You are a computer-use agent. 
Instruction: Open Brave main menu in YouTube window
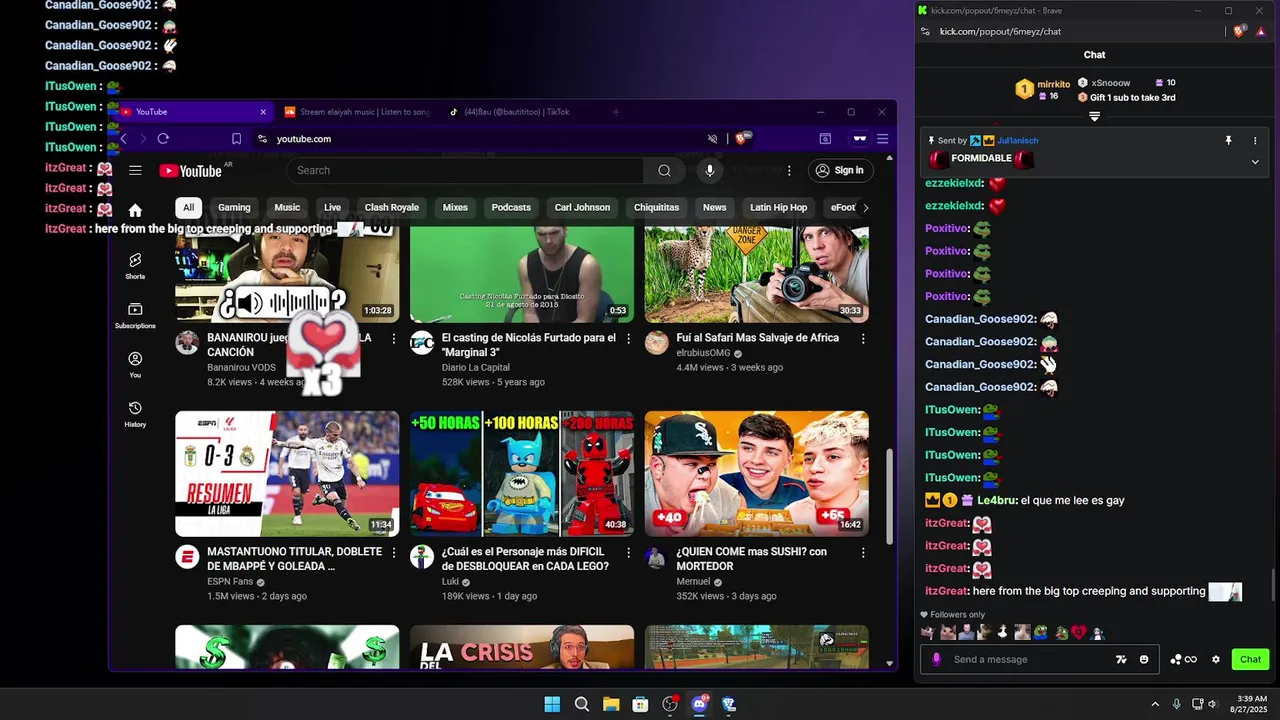click(883, 139)
